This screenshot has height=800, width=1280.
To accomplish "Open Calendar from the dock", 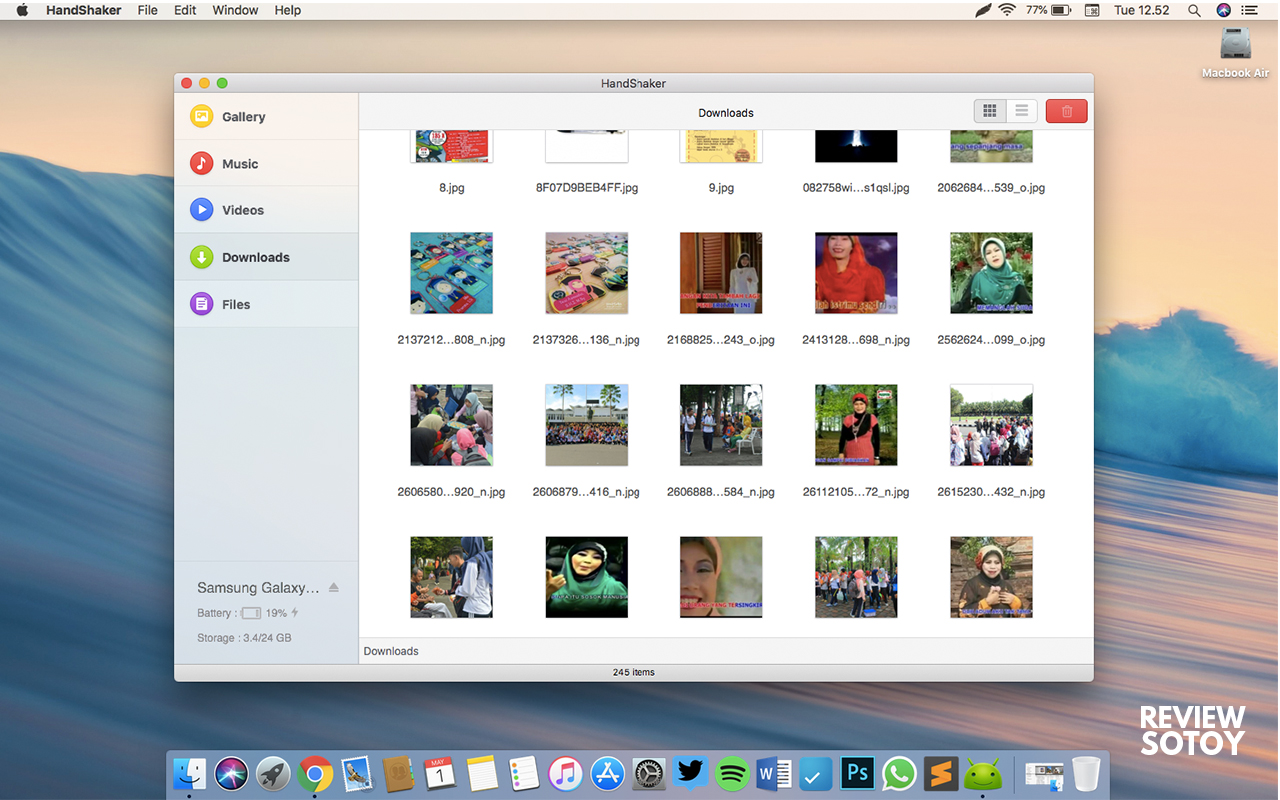I will (440, 774).
